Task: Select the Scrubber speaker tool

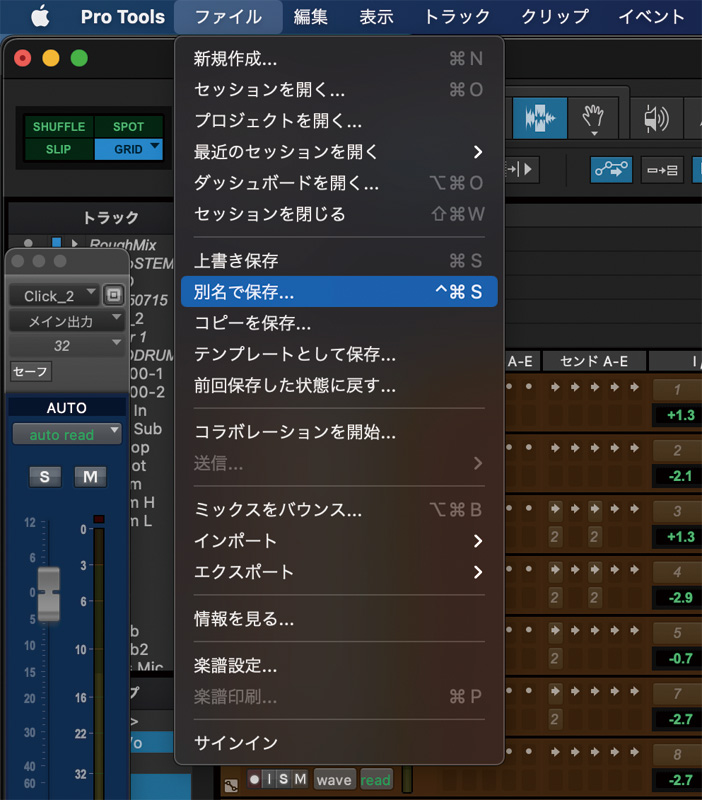Action: pyautogui.click(x=656, y=118)
